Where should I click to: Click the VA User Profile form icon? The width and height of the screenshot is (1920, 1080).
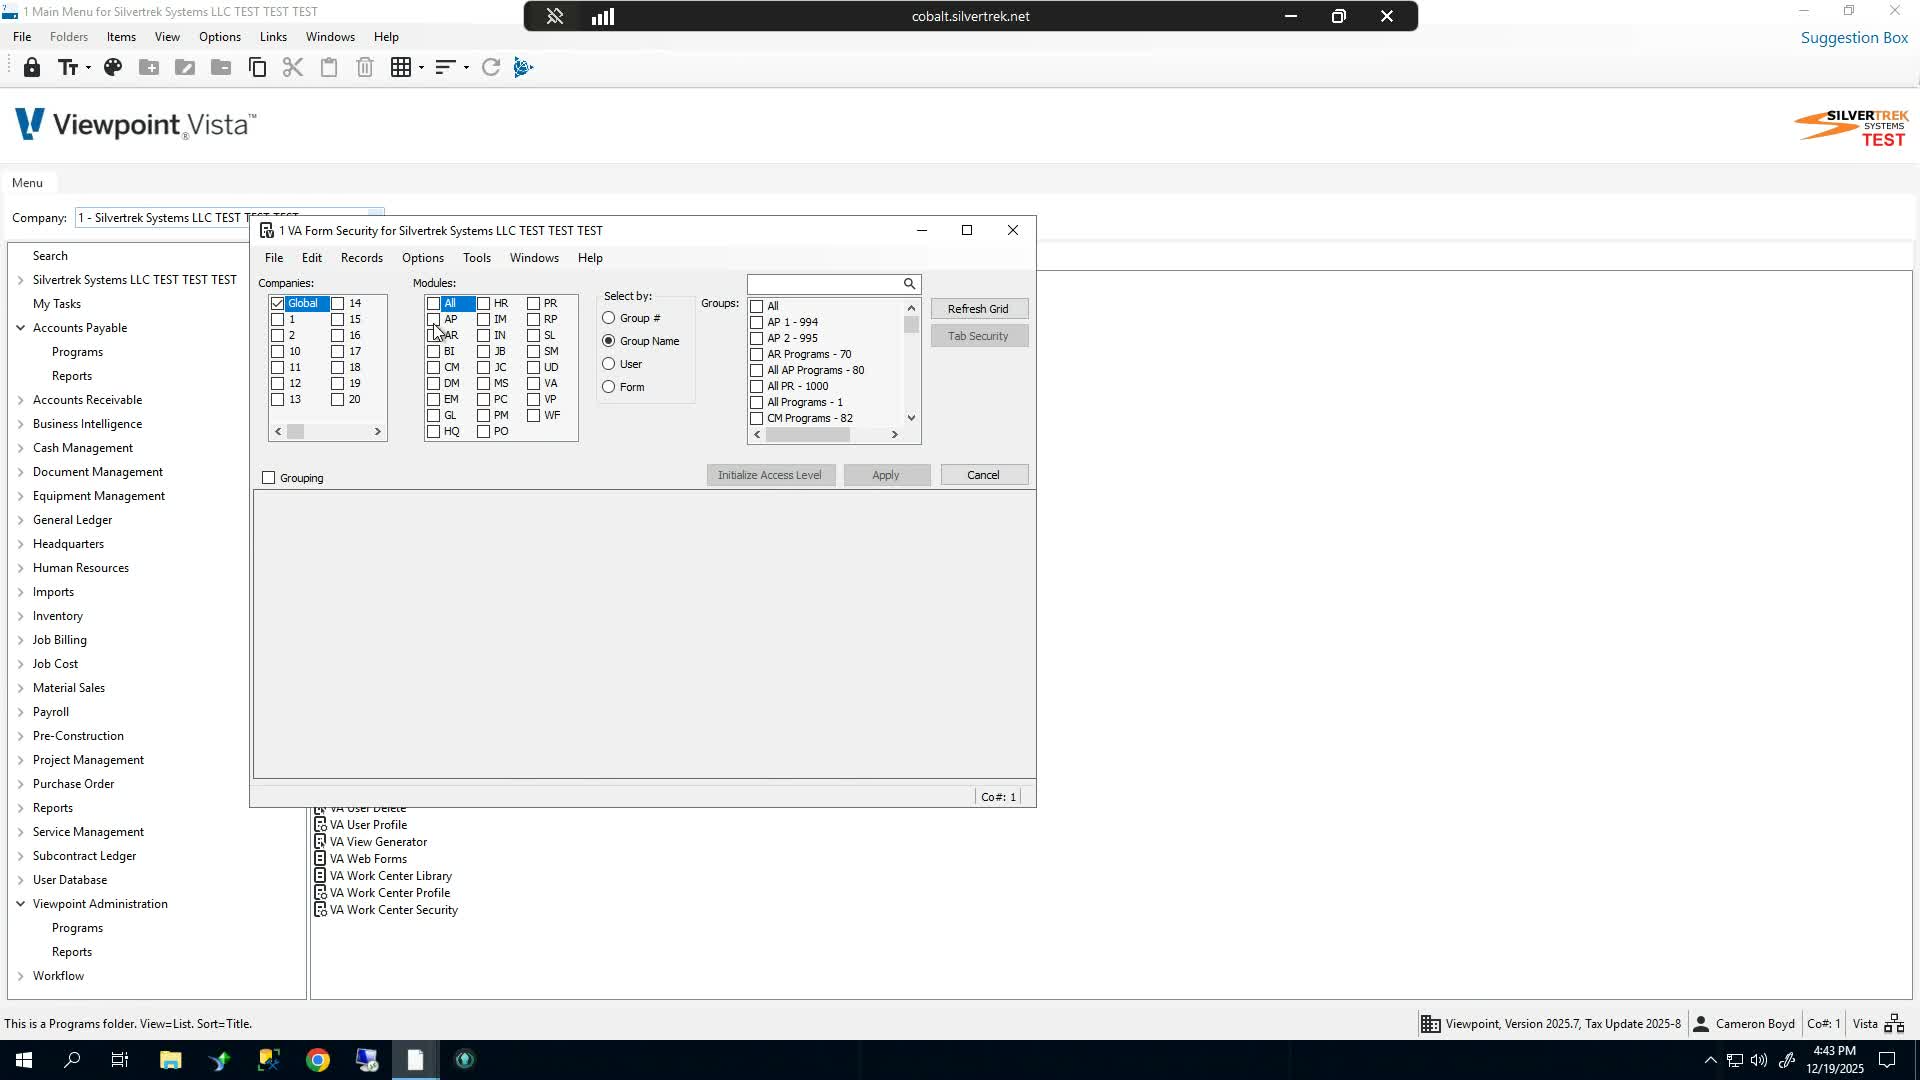(320, 825)
